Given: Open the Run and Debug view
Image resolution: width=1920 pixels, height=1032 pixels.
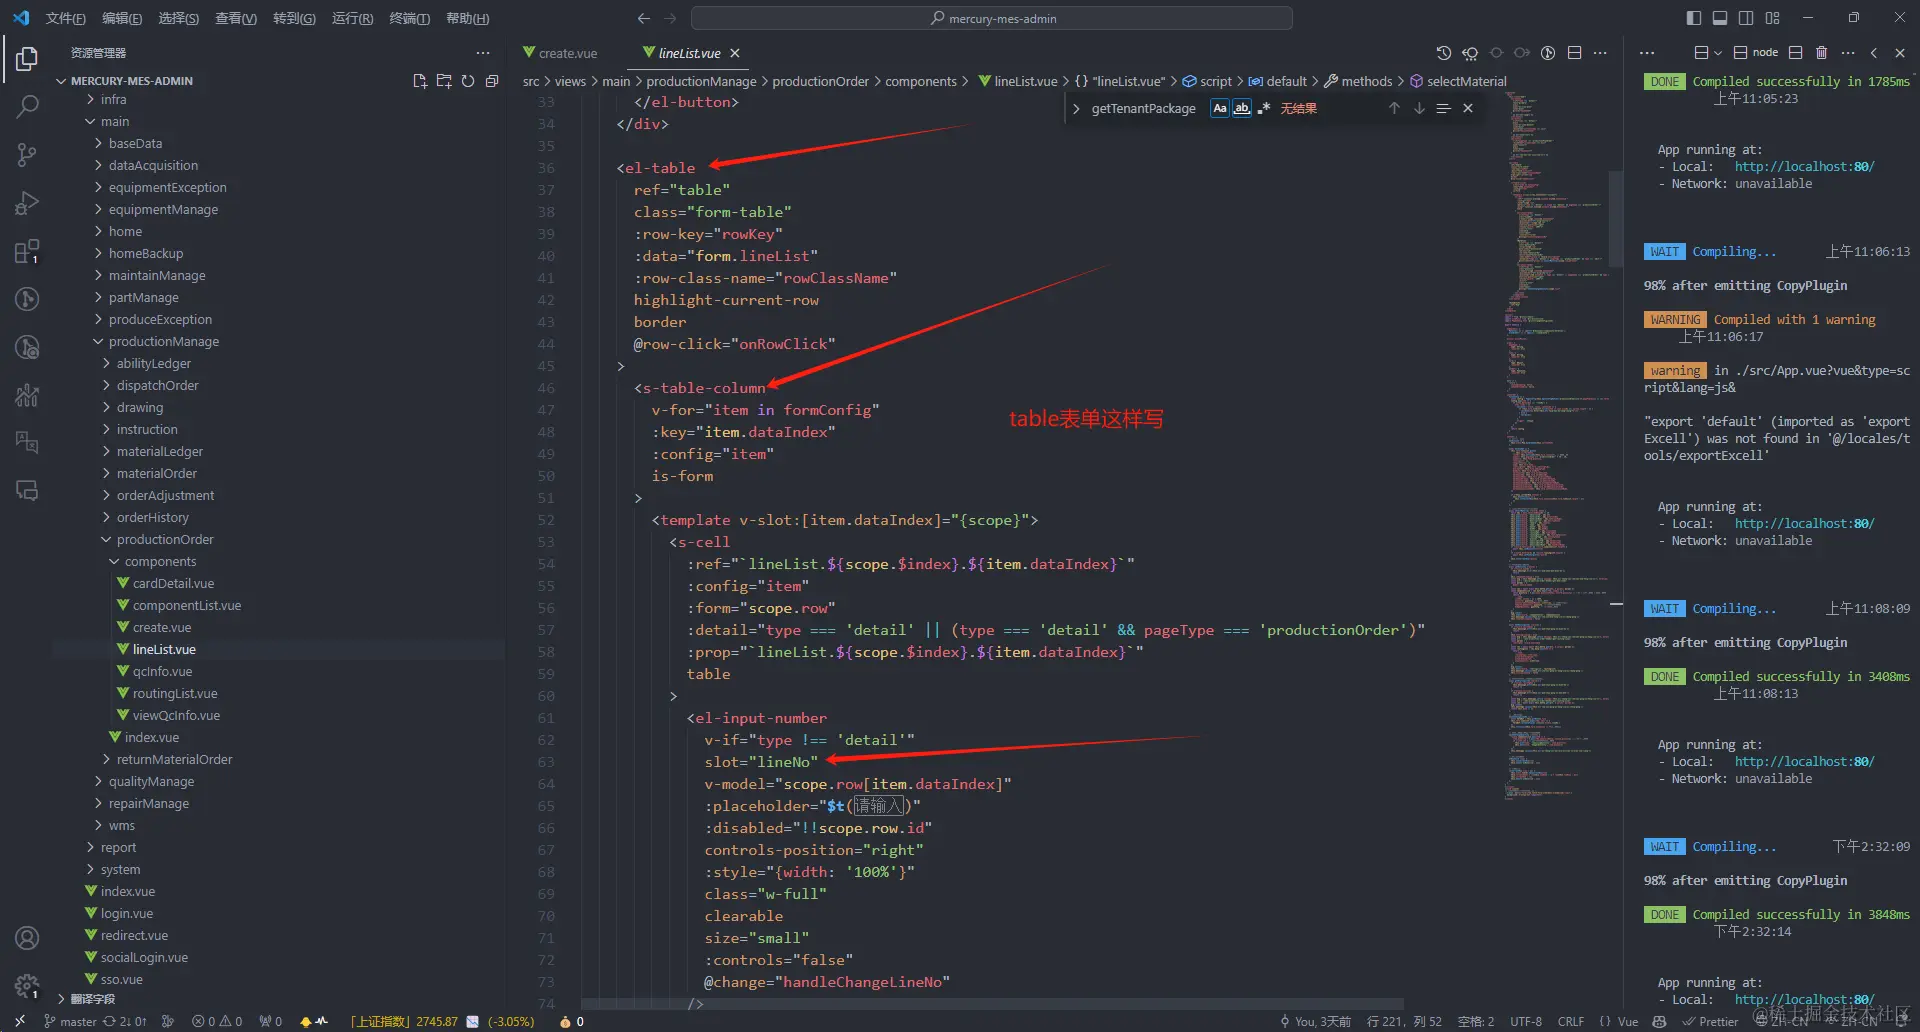Looking at the screenshot, I should point(27,203).
